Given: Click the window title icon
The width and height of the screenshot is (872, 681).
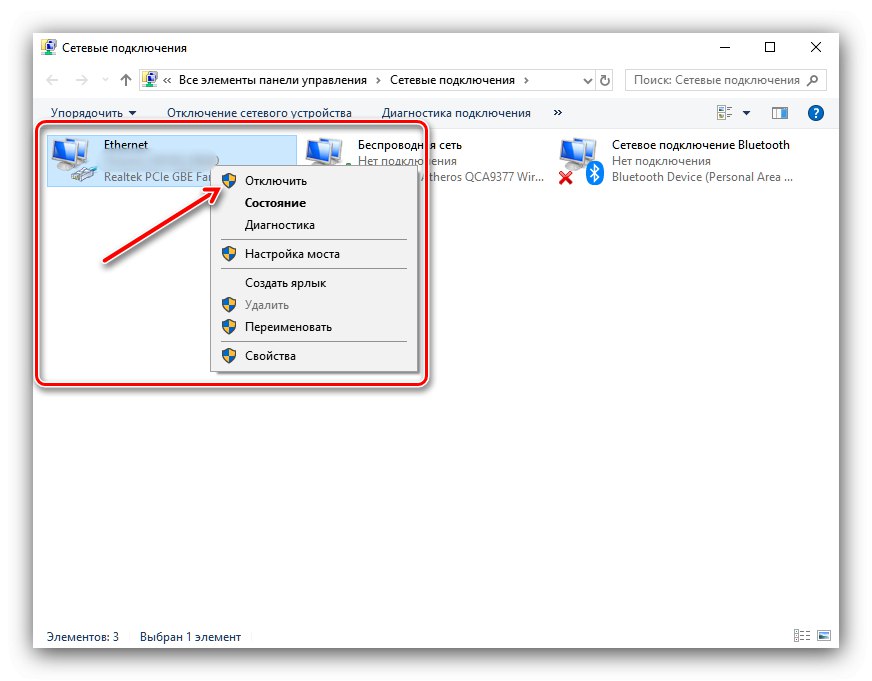Looking at the screenshot, I should 49,47.
